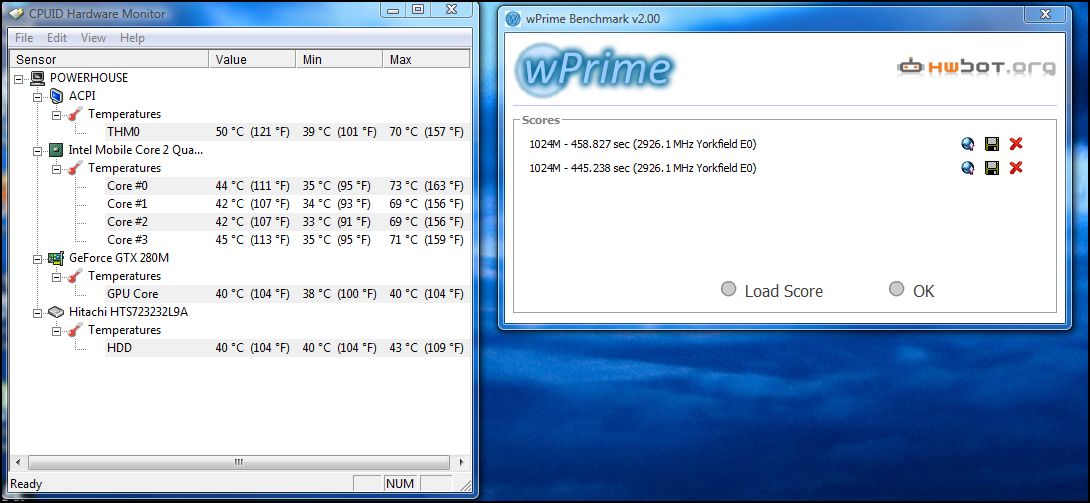Viewport: 1090px width, 503px height.
Task: Select the Load Score radio button
Action: point(728,289)
